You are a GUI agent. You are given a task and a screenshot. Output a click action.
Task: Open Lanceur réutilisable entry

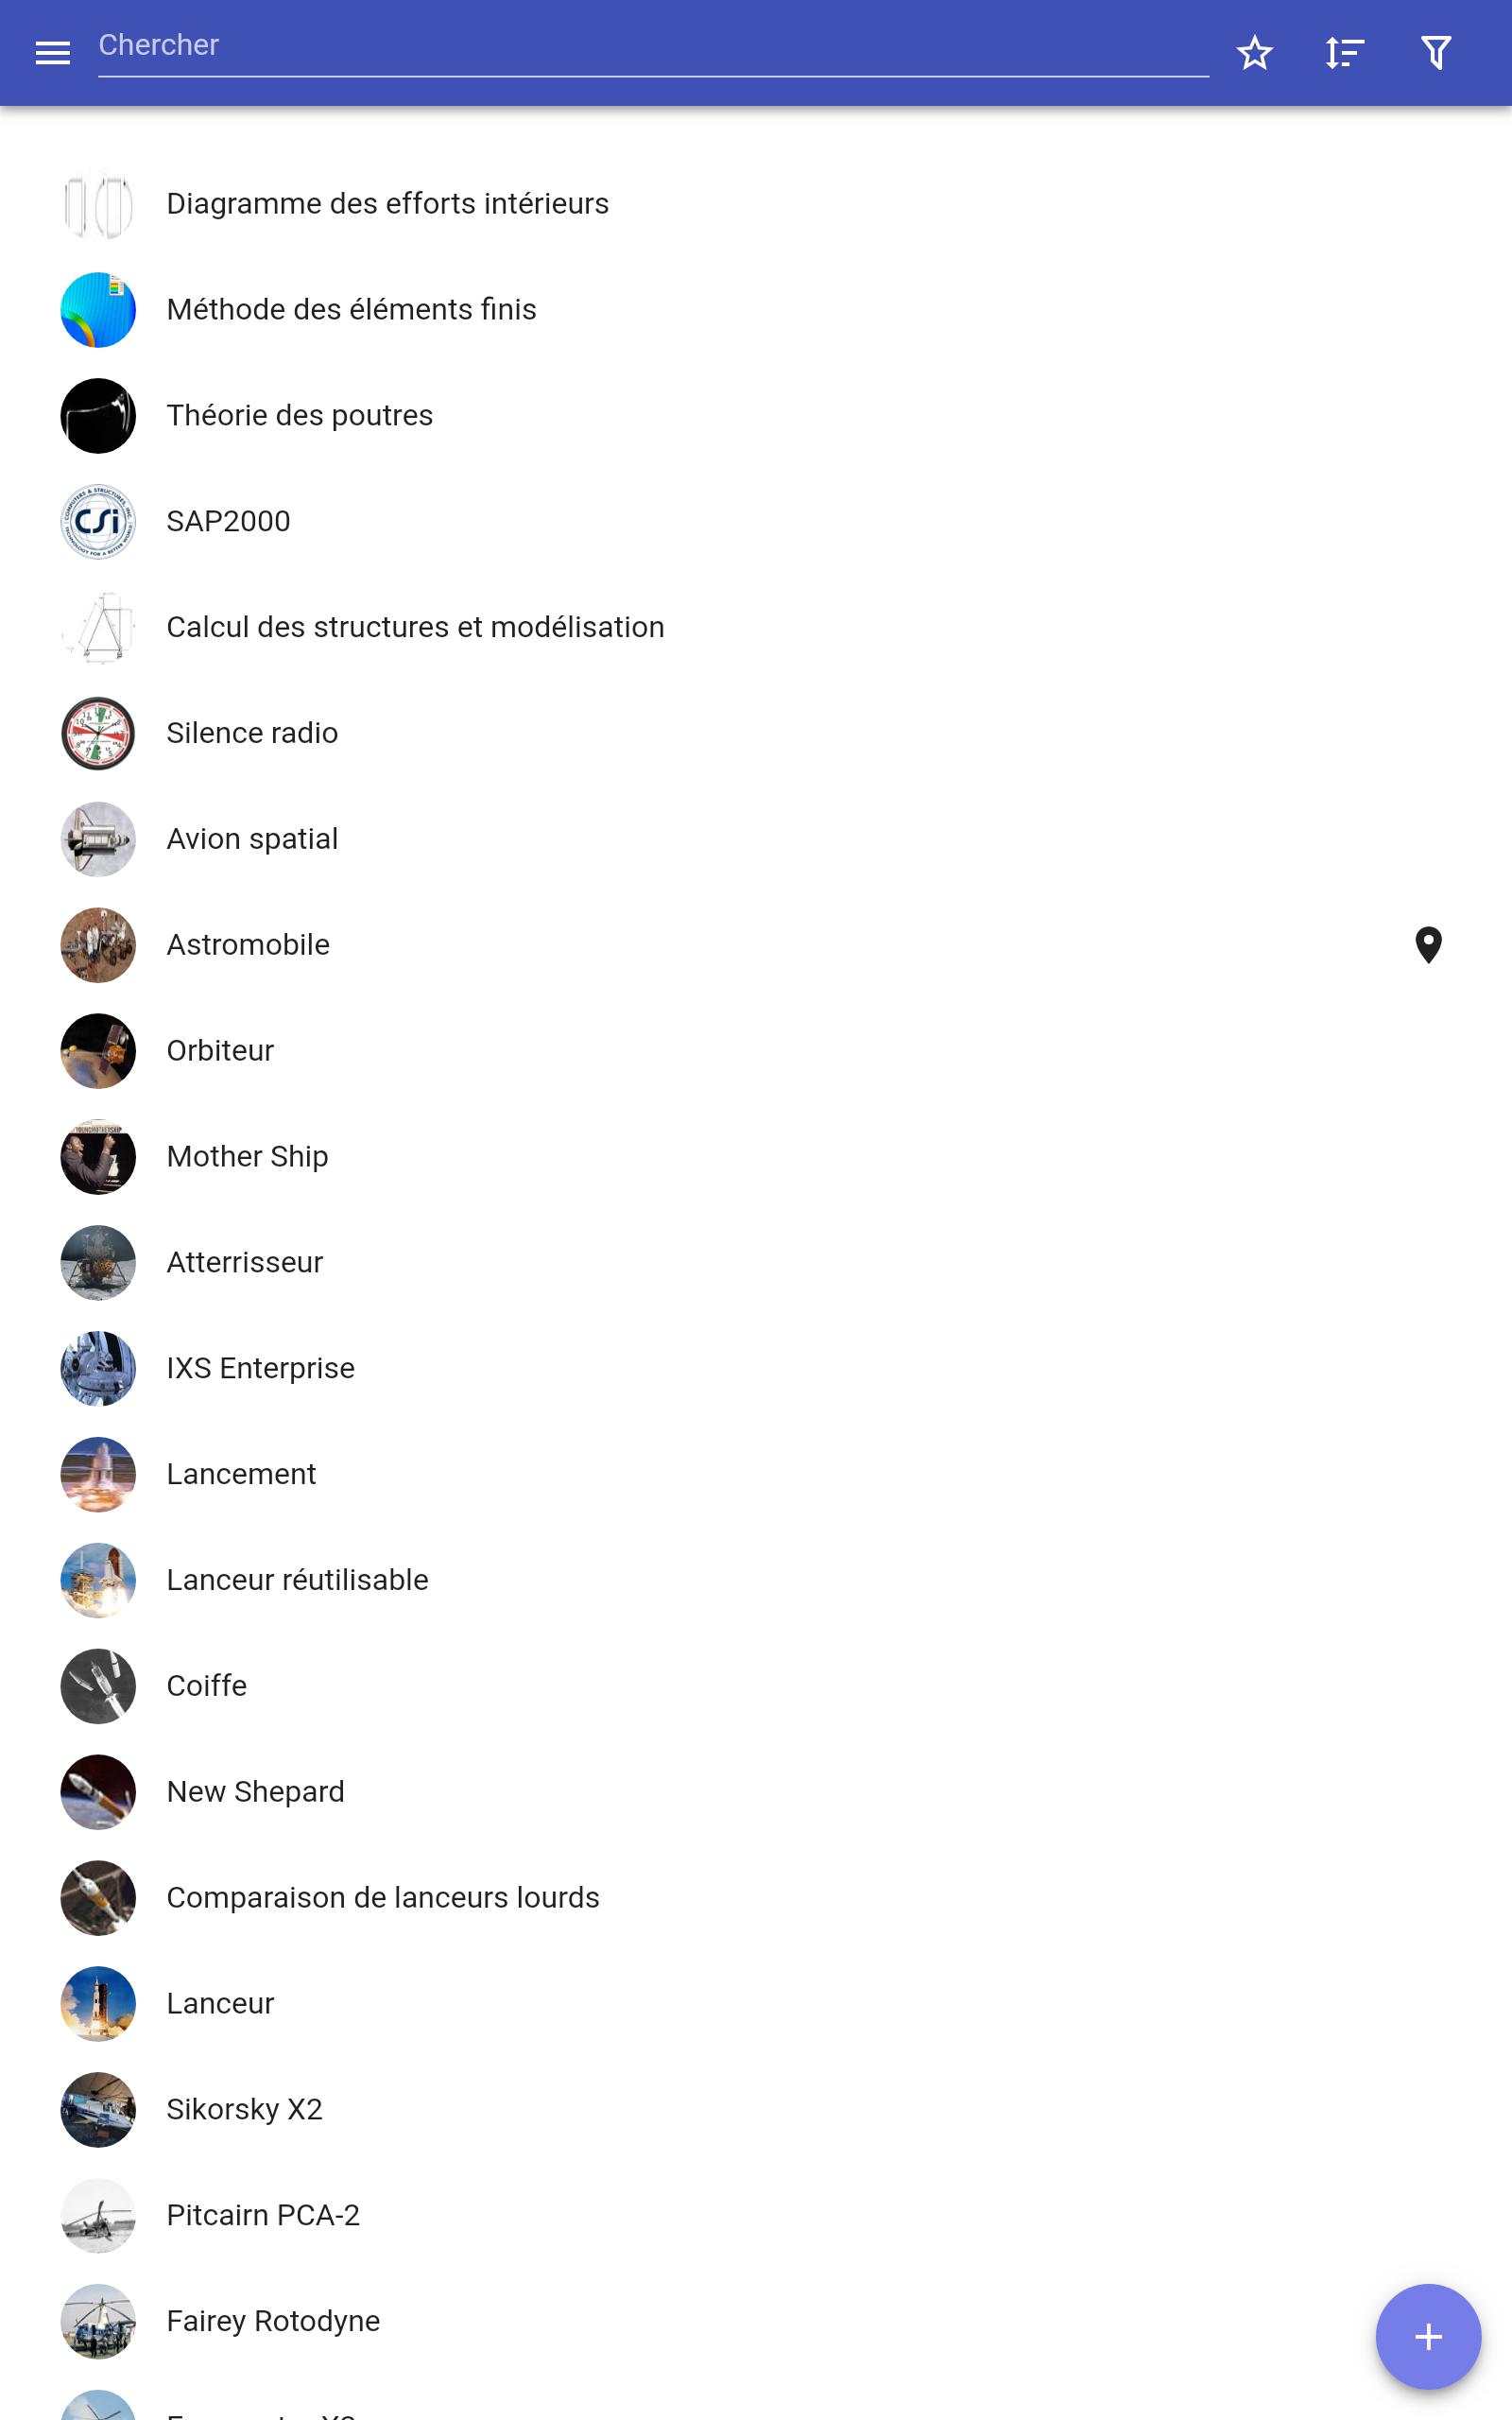[756, 1580]
